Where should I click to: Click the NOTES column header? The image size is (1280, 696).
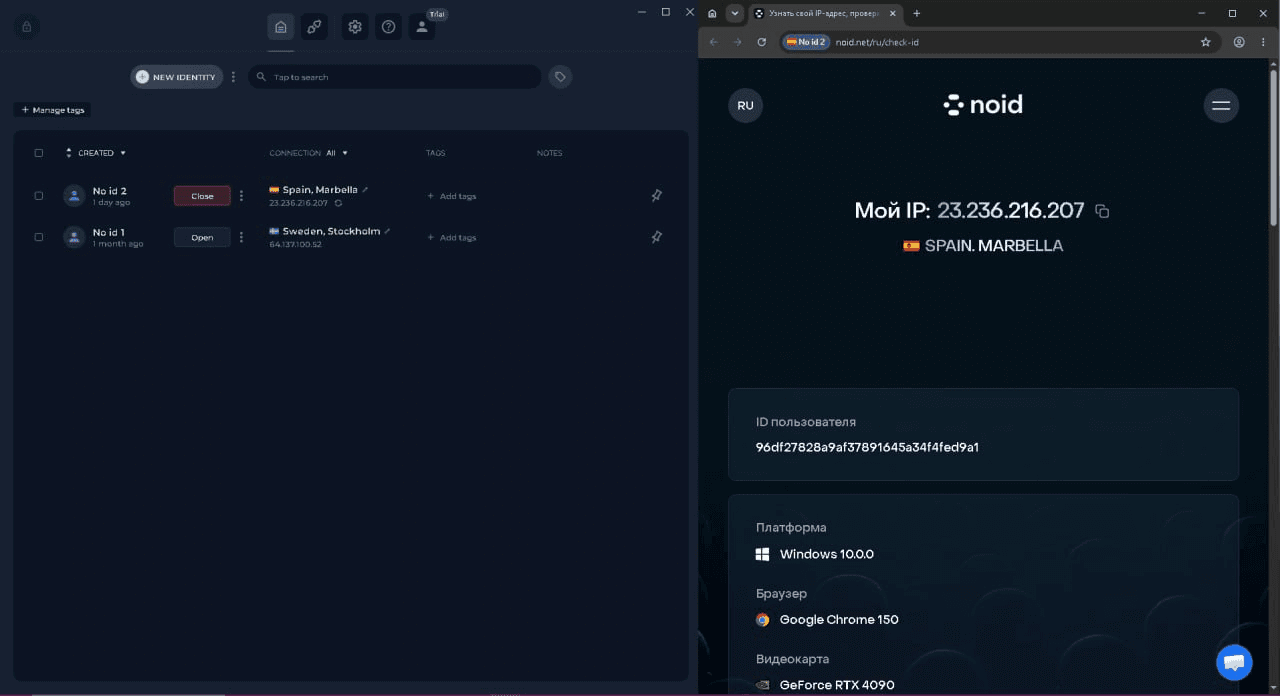pyautogui.click(x=549, y=153)
